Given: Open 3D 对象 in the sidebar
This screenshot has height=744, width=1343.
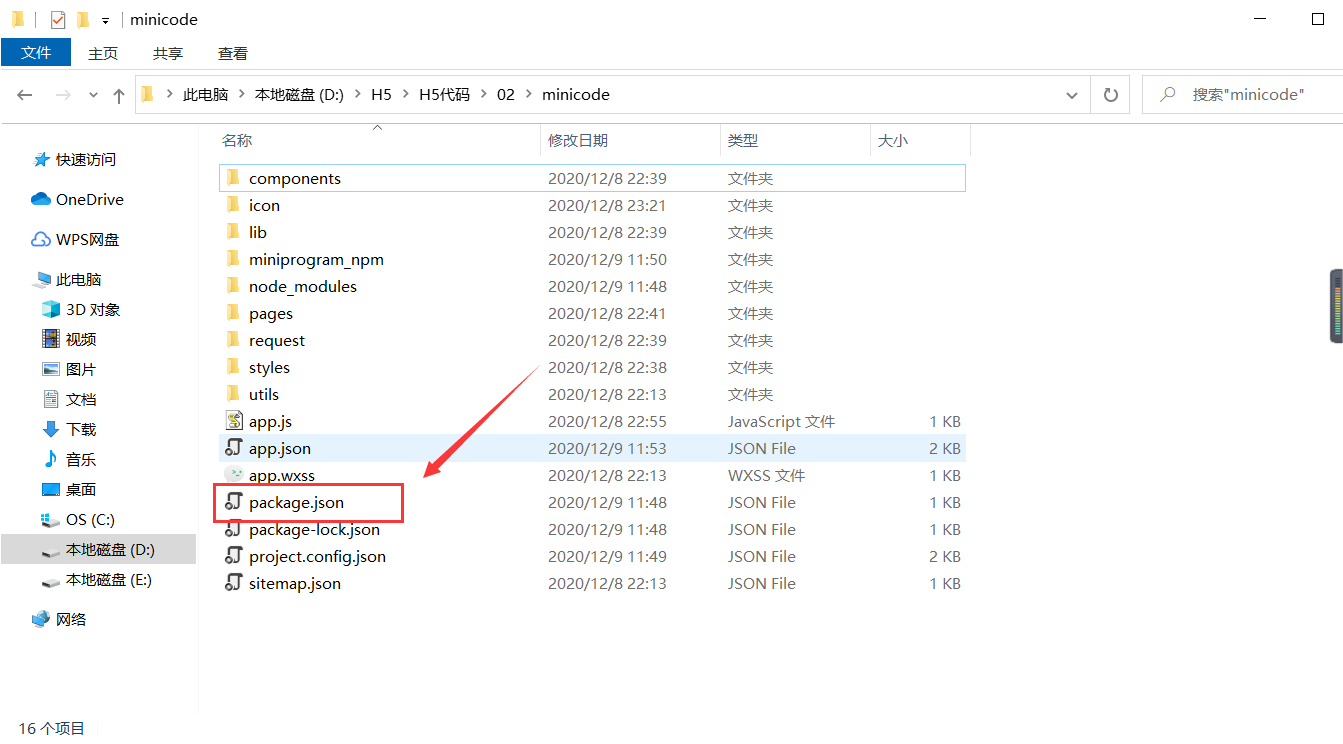Looking at the screenshot, I should tap(93, 310).
